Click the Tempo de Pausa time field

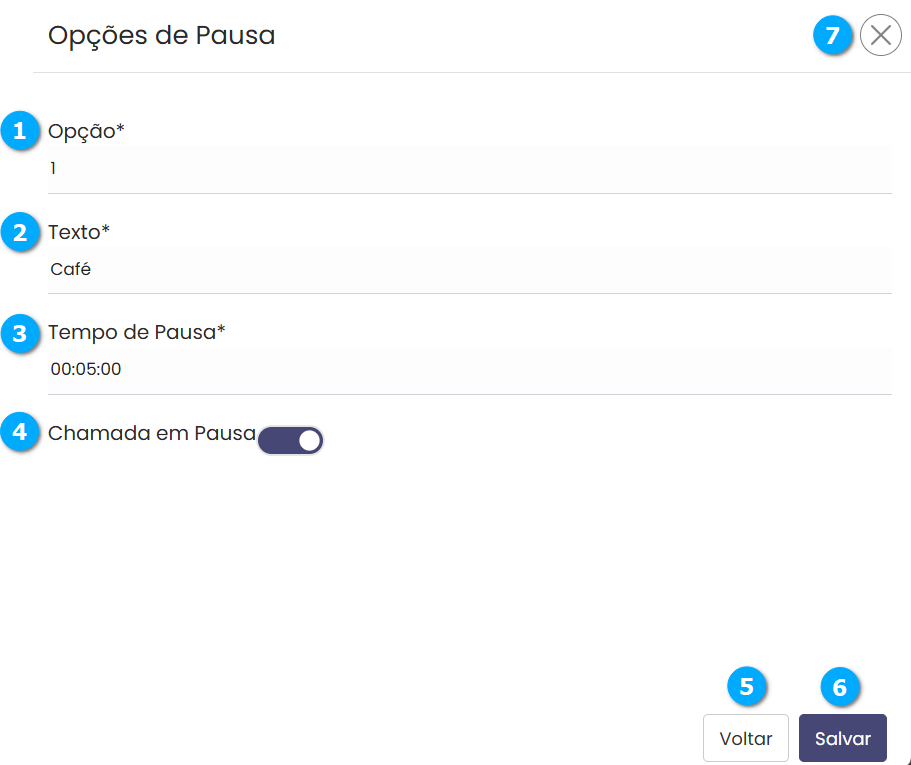(468, 369)
